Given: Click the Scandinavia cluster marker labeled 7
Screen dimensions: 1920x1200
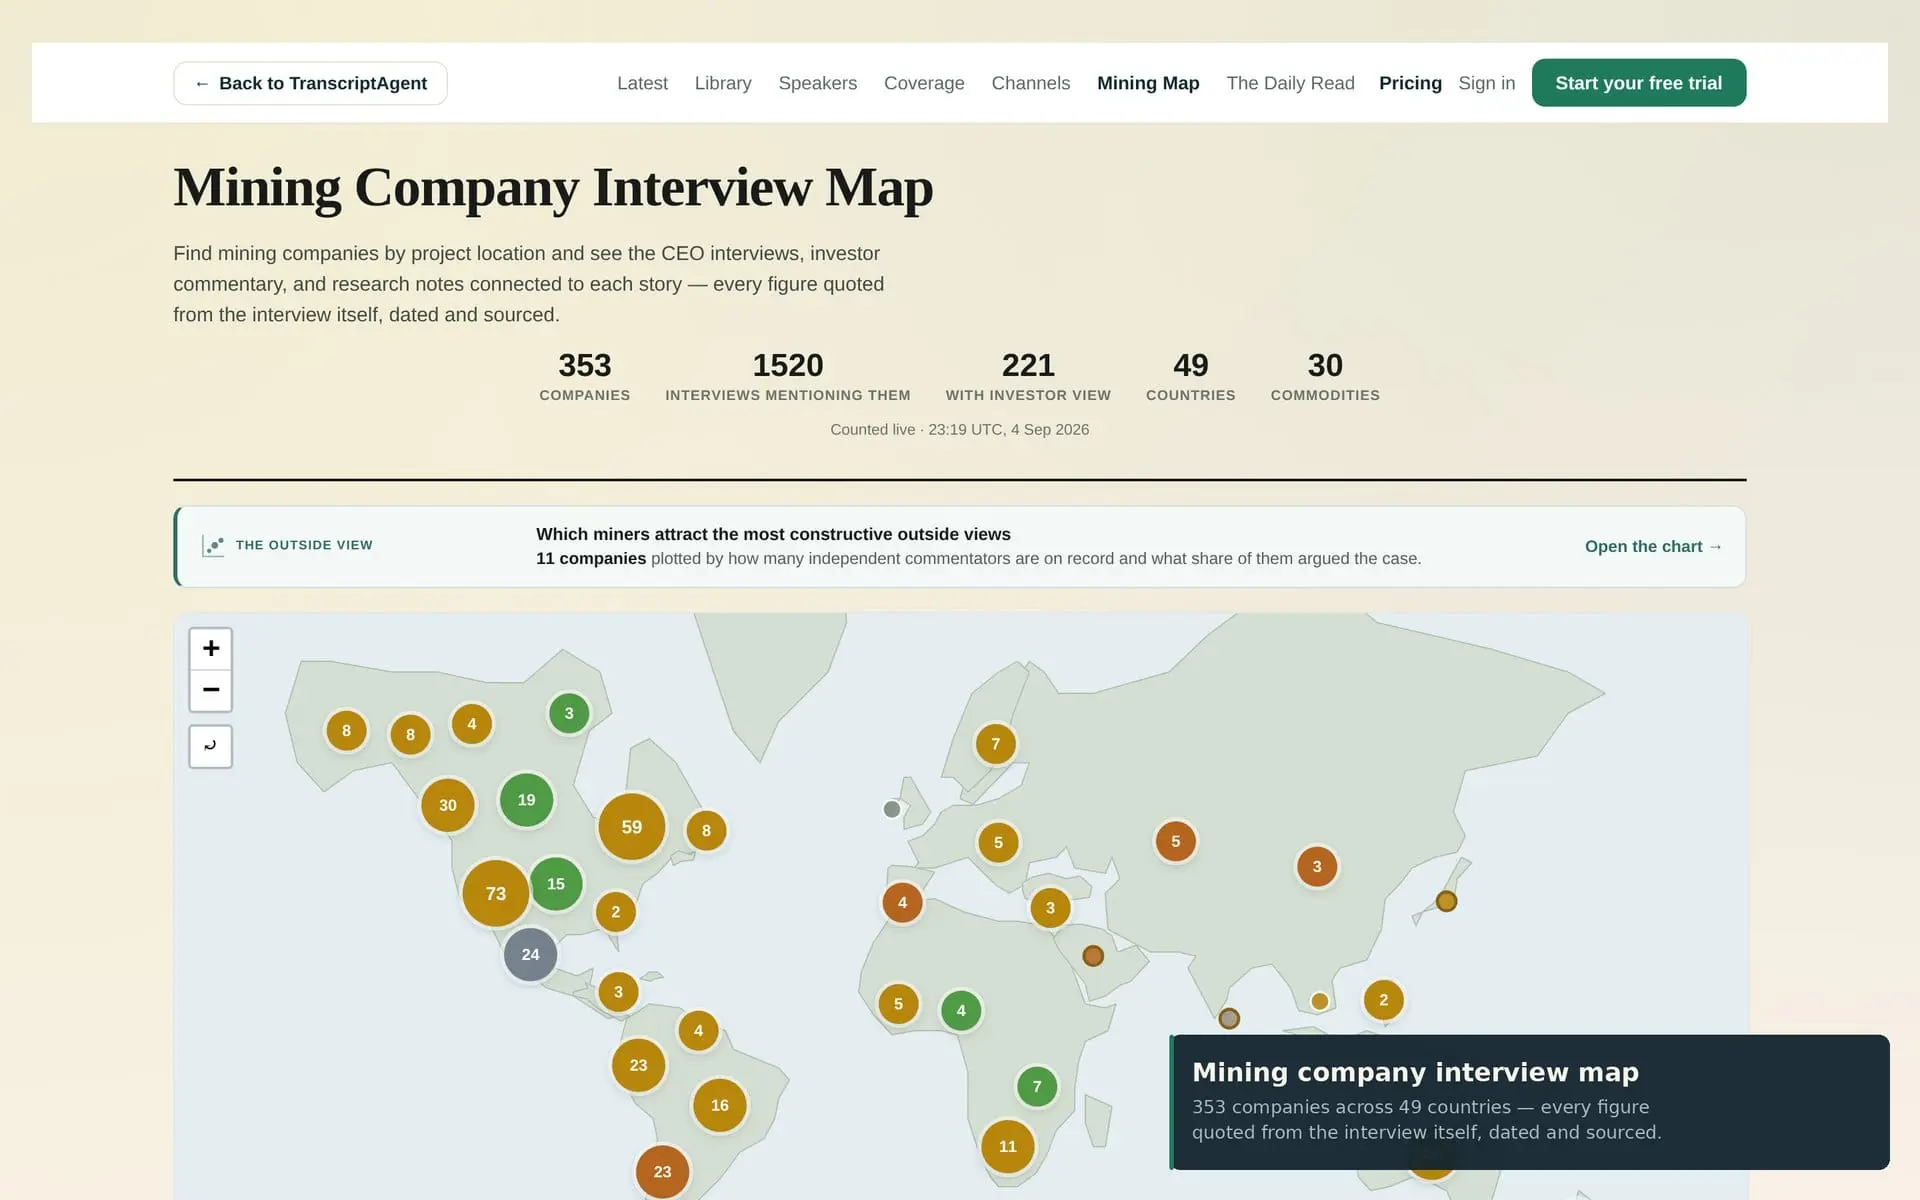Looking at the screenshot, I should [996, 744].
